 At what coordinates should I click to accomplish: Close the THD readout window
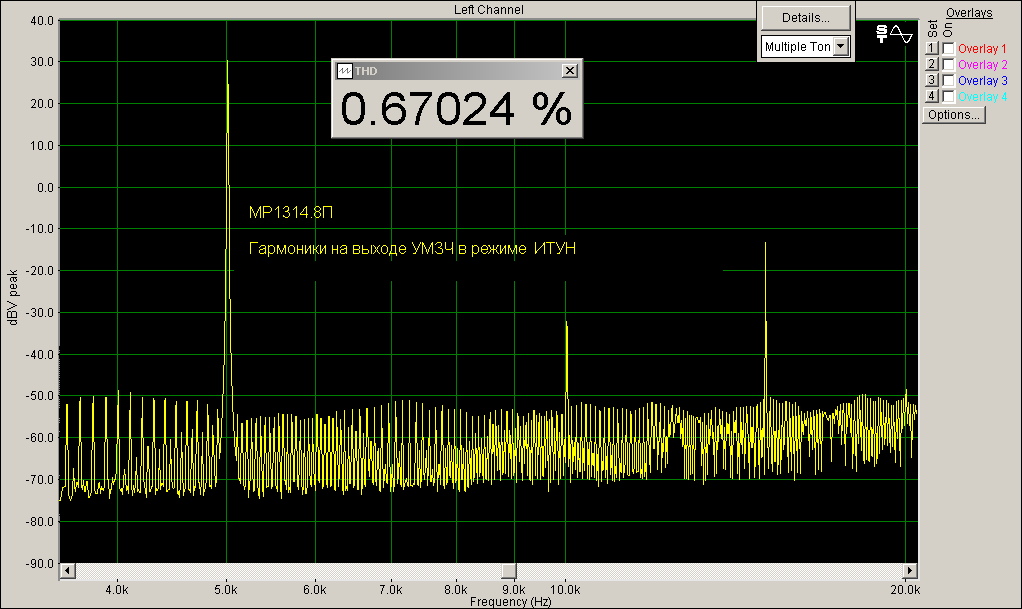569,71
